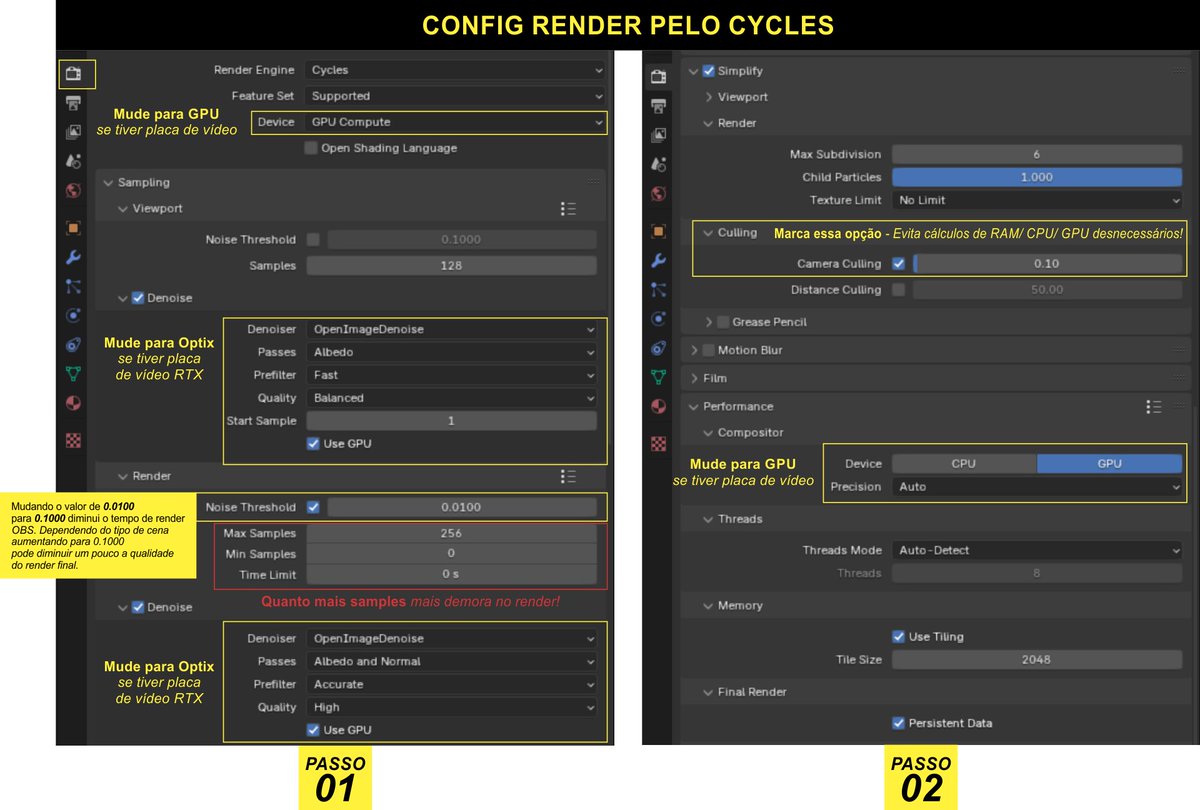Open the Texture properties checkered icon
Image resolution: width=1200 pixels, height=810 pixels.
point(73,438)
